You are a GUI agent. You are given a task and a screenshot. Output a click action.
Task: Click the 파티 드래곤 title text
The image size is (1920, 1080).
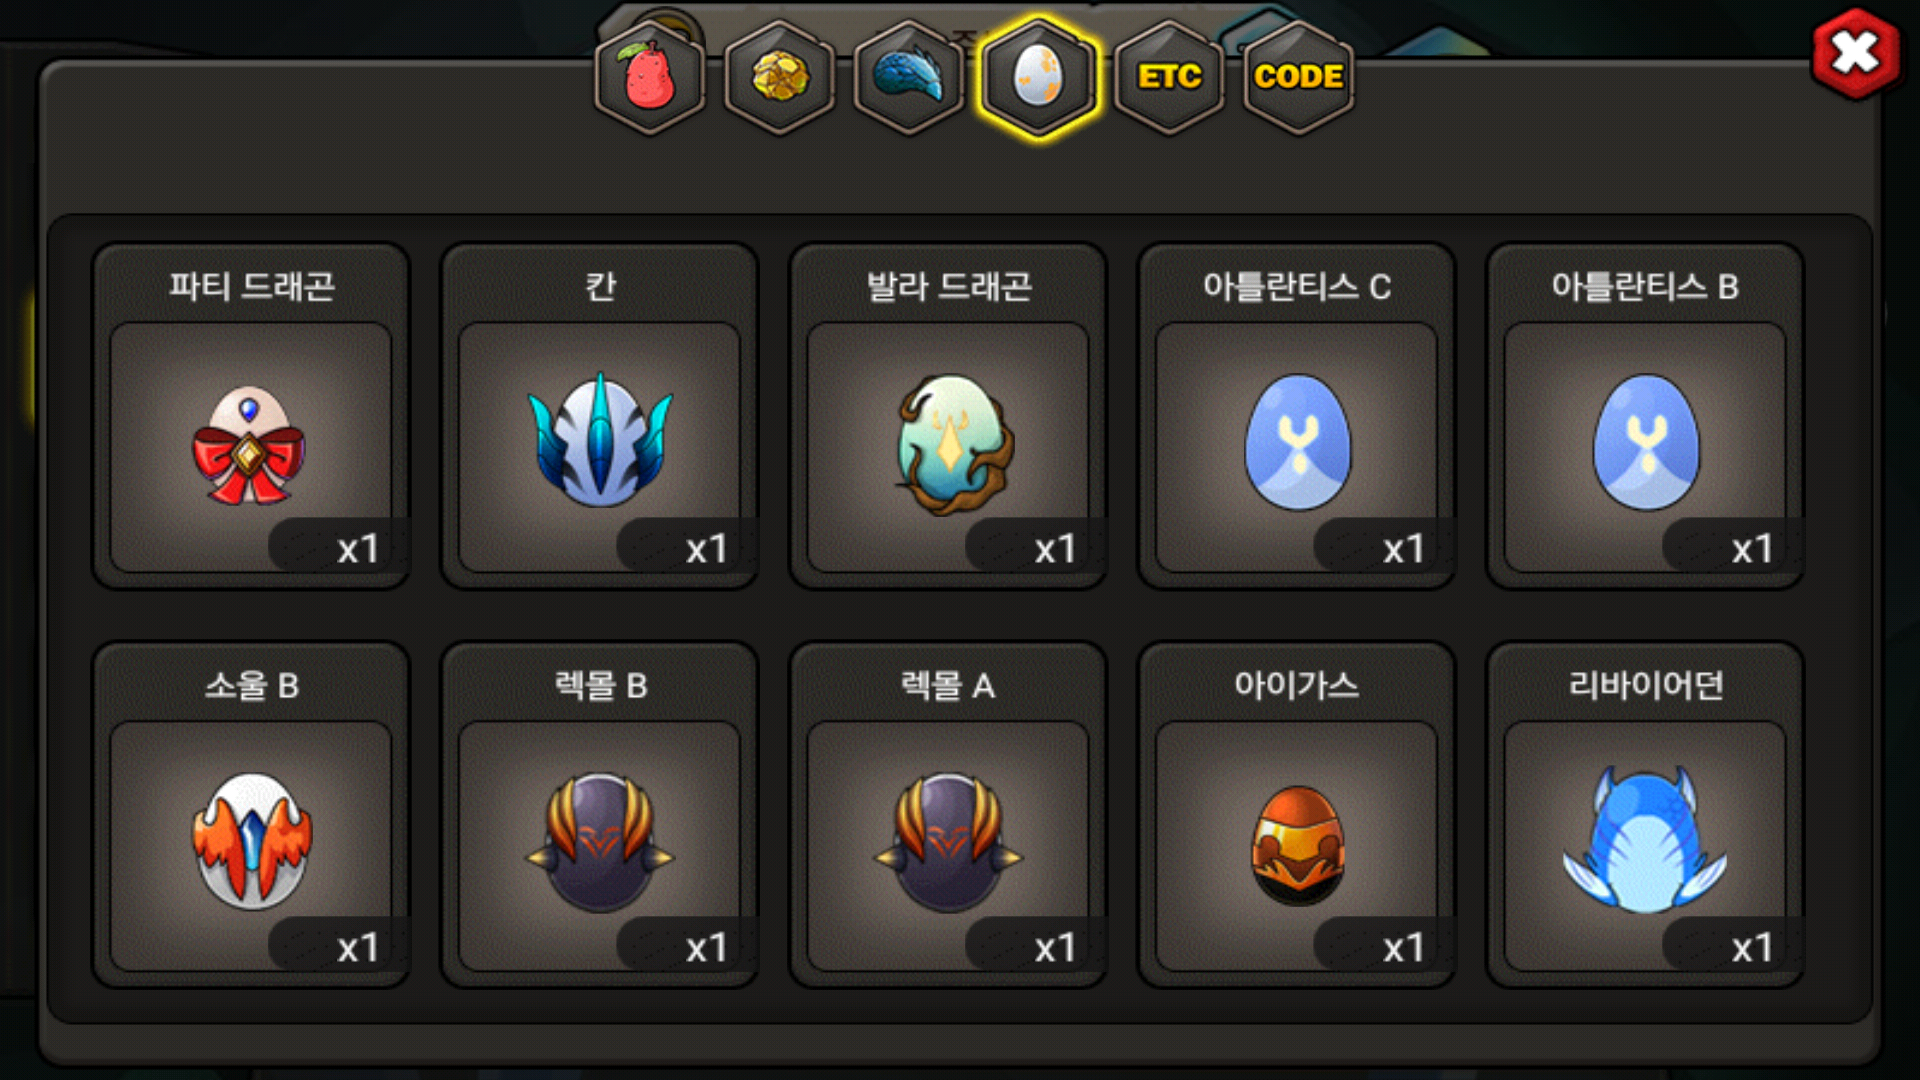(x=251, y=287)
